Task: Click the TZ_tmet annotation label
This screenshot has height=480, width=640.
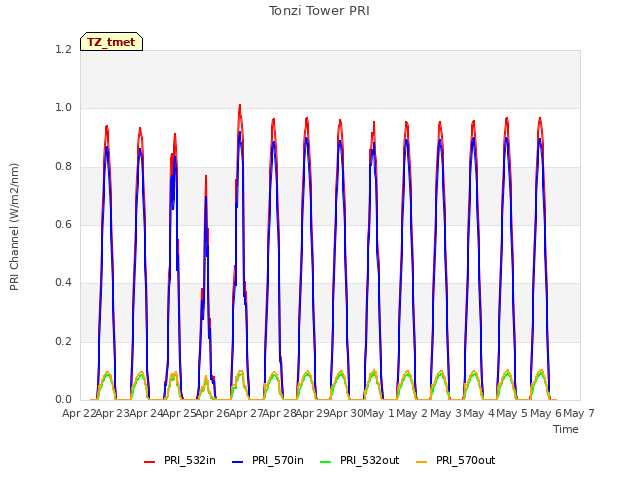Action: 111,42
